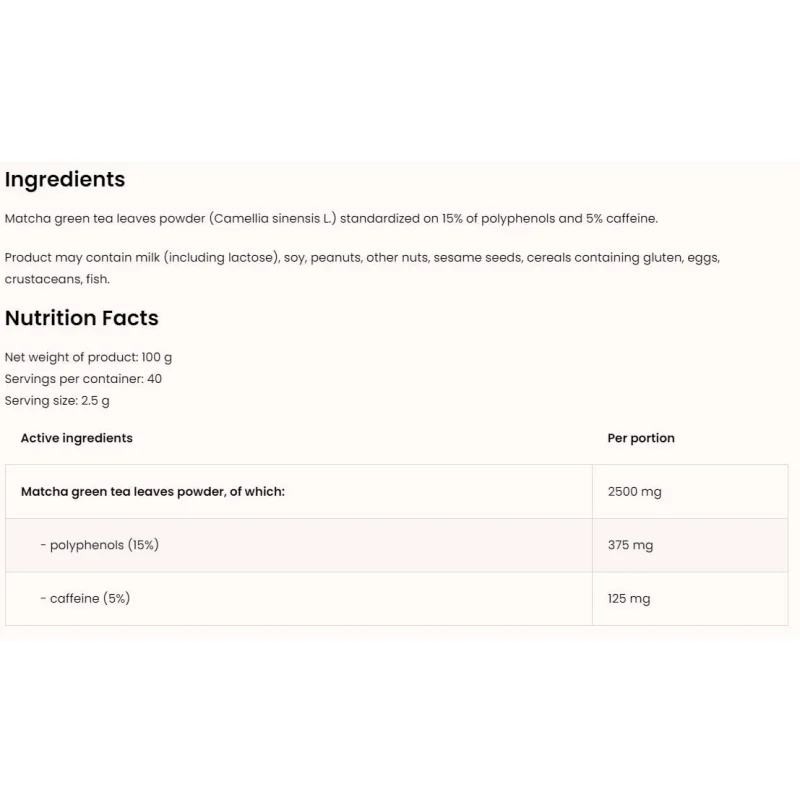Click 'Camellia sinensis L.' in the ingredients

point(275,219)
